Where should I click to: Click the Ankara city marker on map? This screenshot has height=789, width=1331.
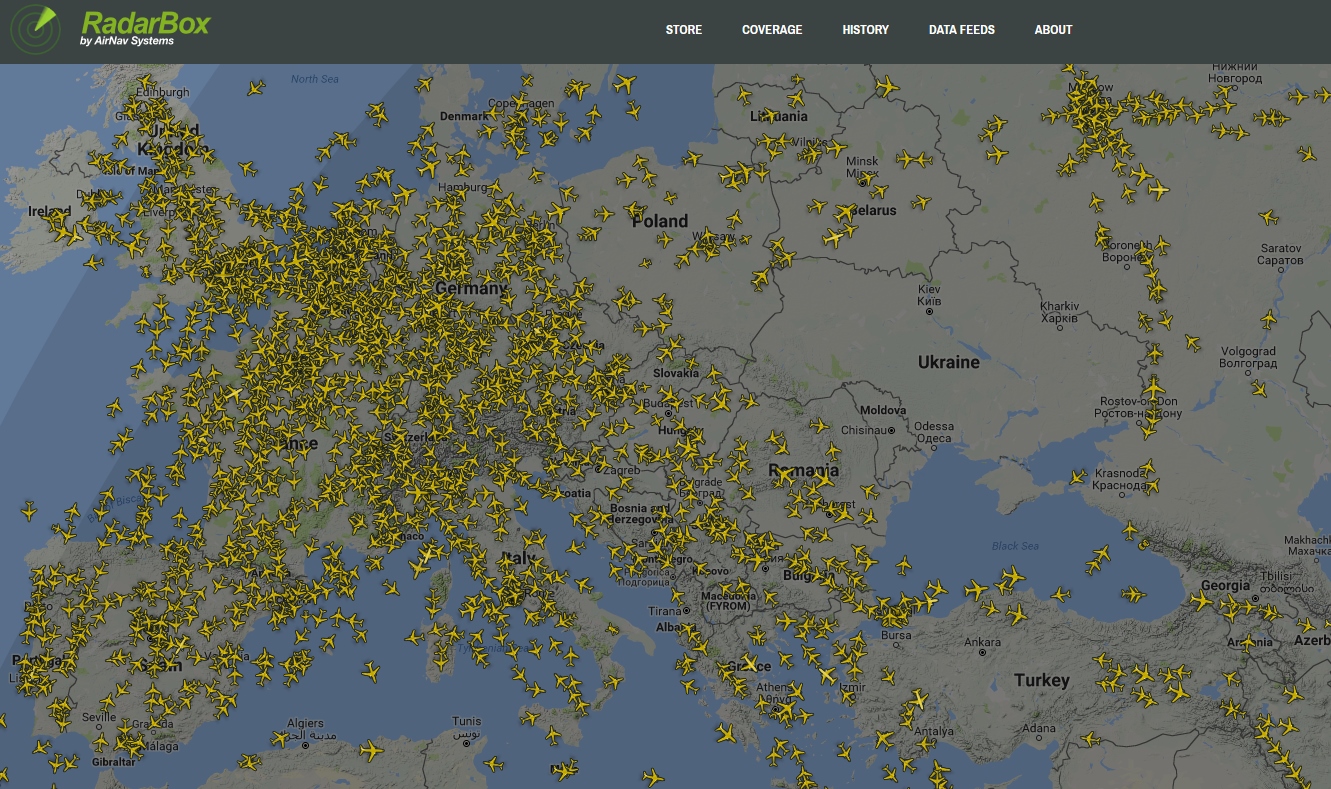pyautogui.click(x=983, y=652)
